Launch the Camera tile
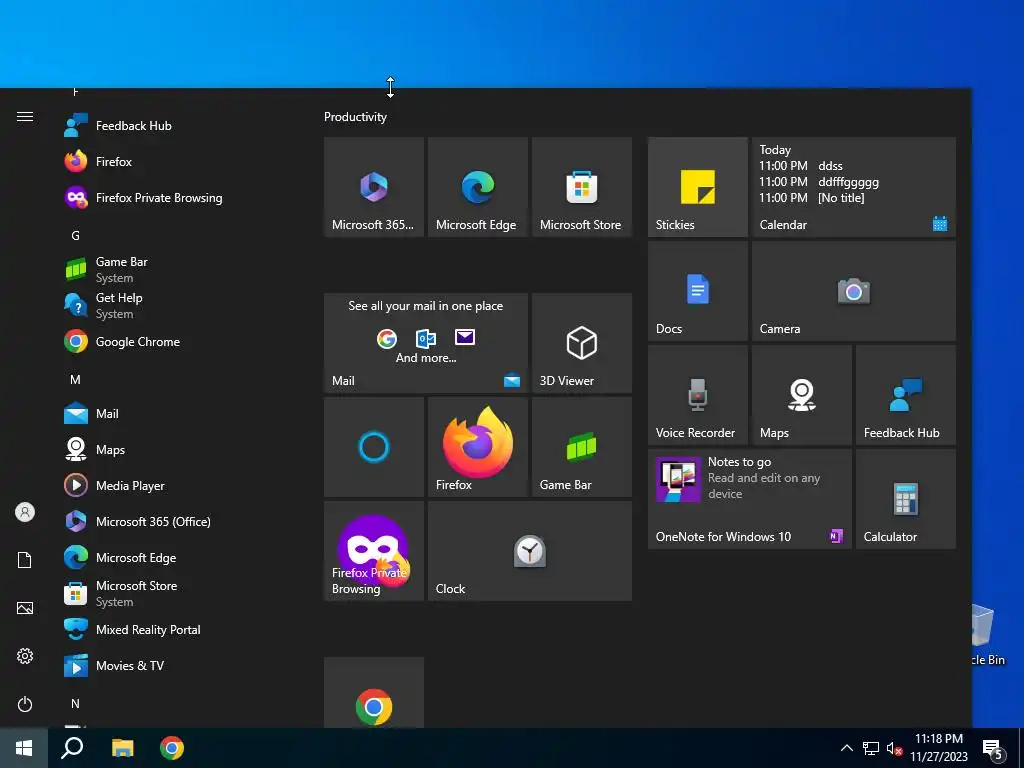The image size is (1024, 768). click(x=854, y=291)
